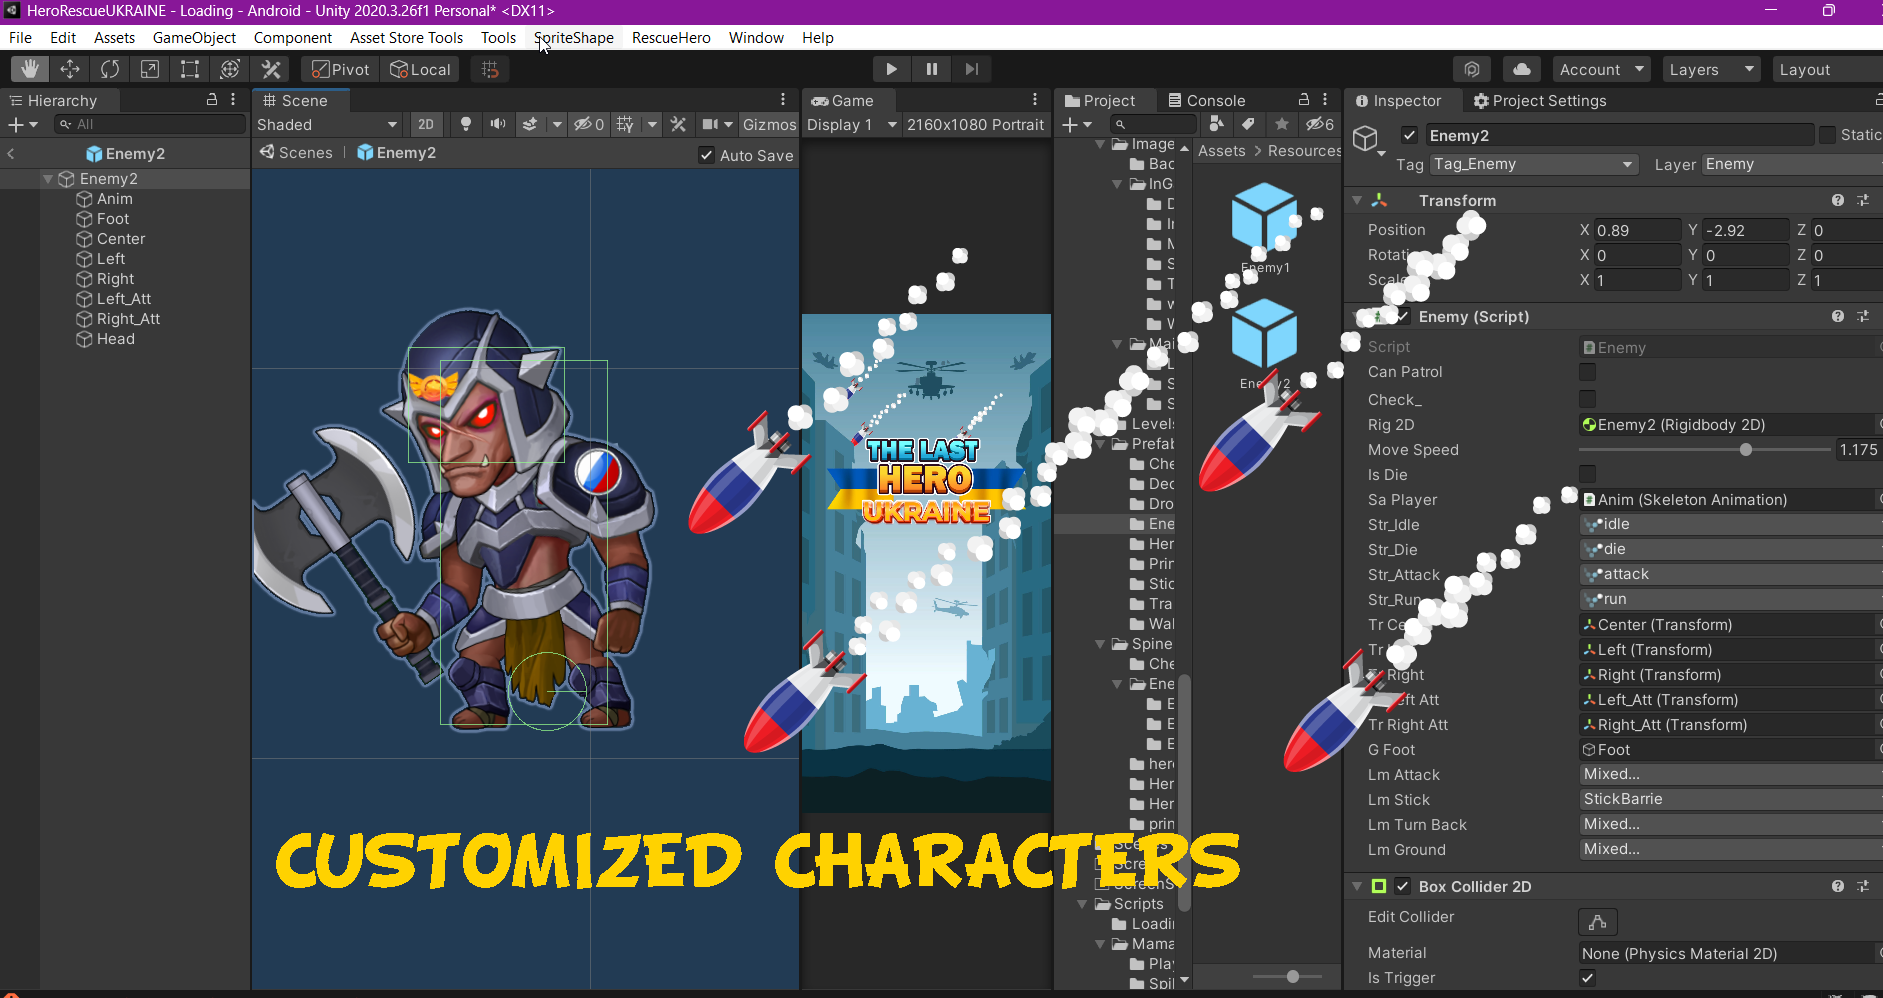Click the Lm Stick StickBarrie mask field
1883x998 pixels.
[1729, 799]
